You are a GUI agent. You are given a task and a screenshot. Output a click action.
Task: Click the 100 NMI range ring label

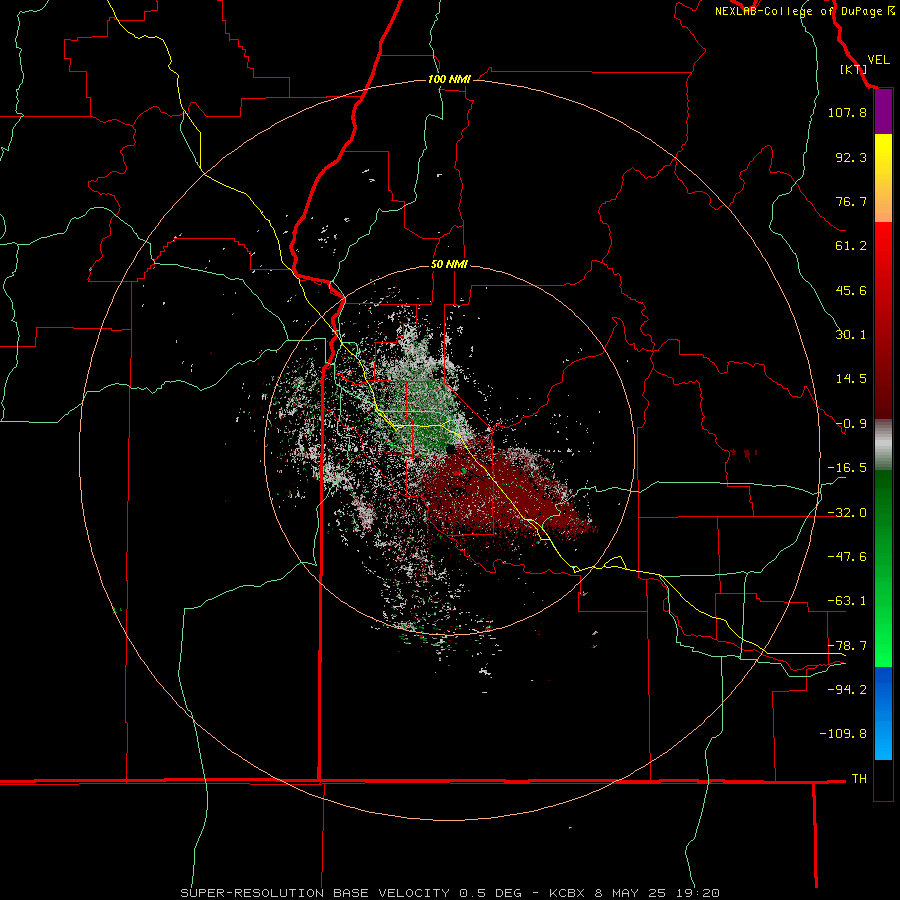[449, 79]
